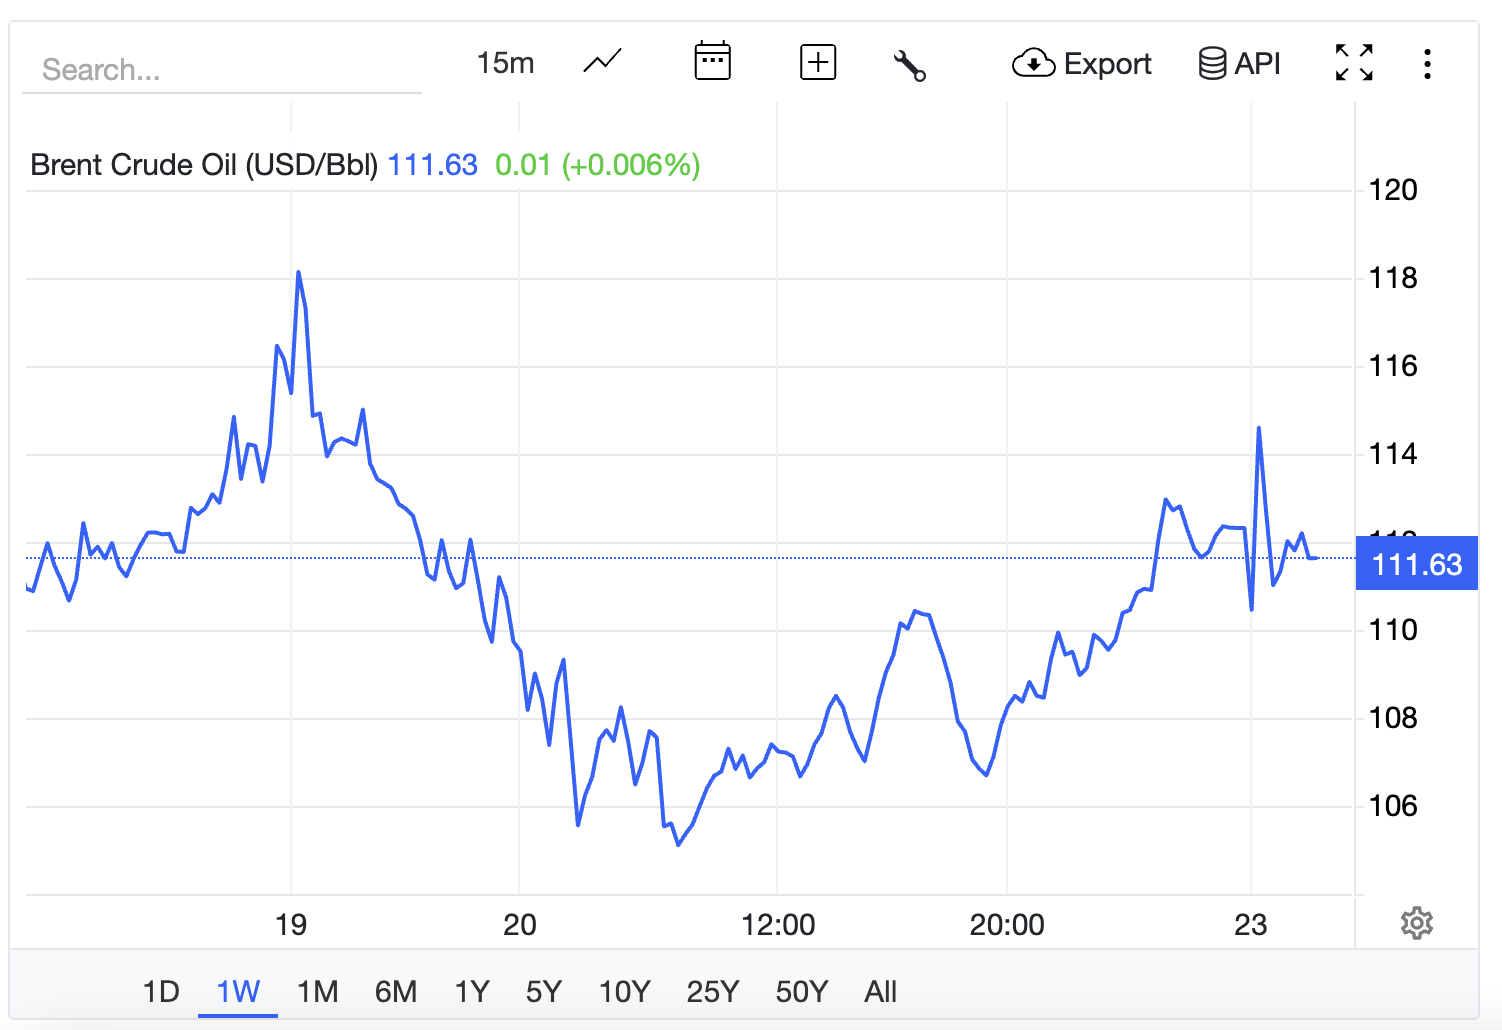Click the 111.63 current price label
Viewport: 1502px width, 1030px height.
pos(1416,564)
